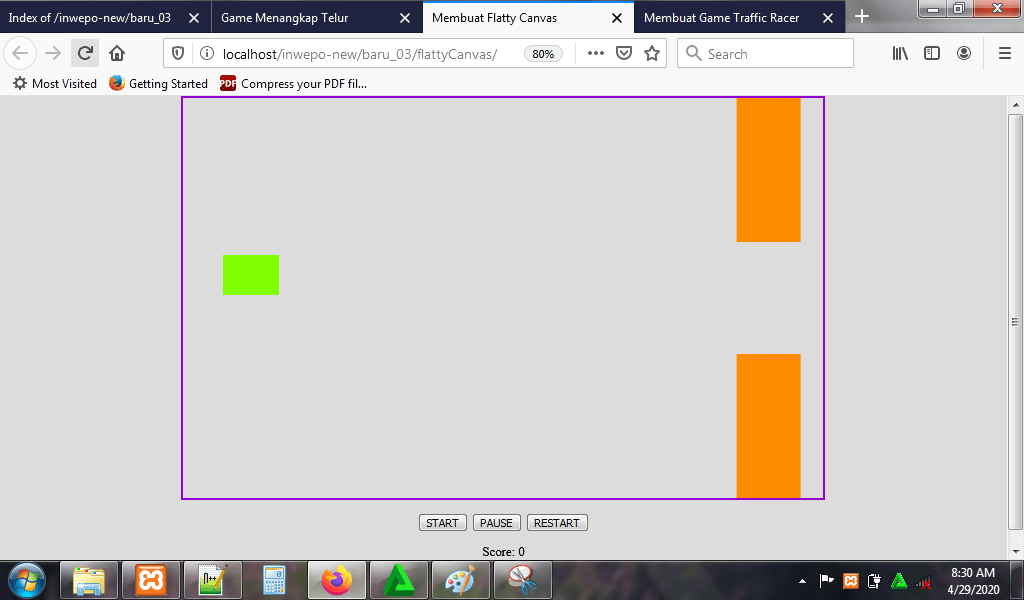Reload the current page
This screenshot has height=600, width=1024.
[x=85, y=54]
